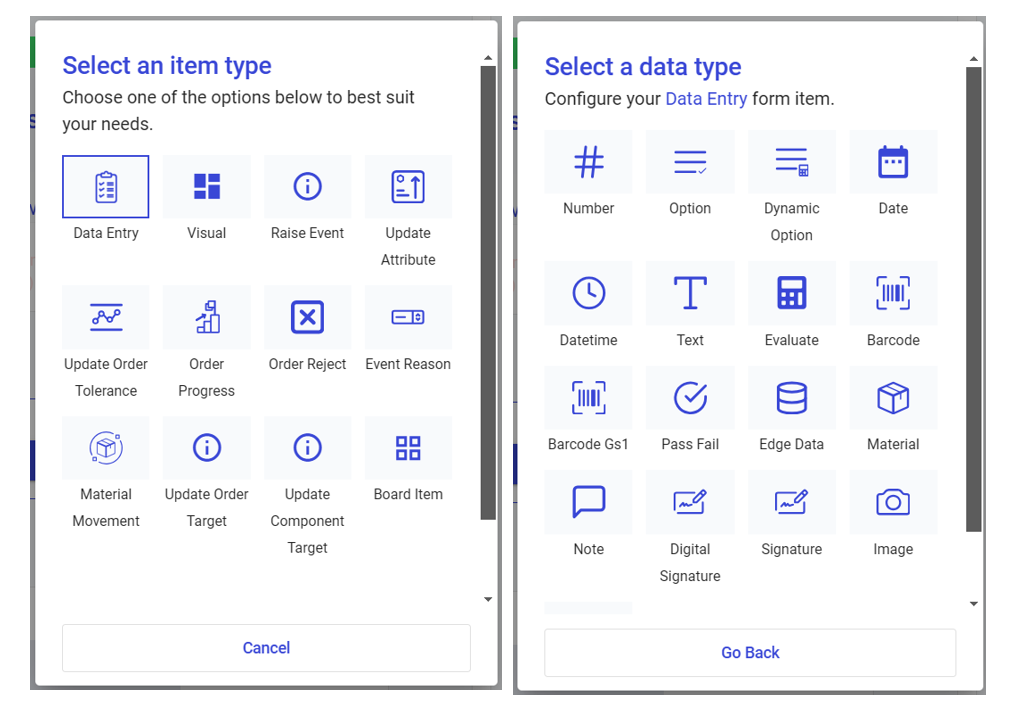Click the item type dialog scrollbar

(x=488, y=290)
